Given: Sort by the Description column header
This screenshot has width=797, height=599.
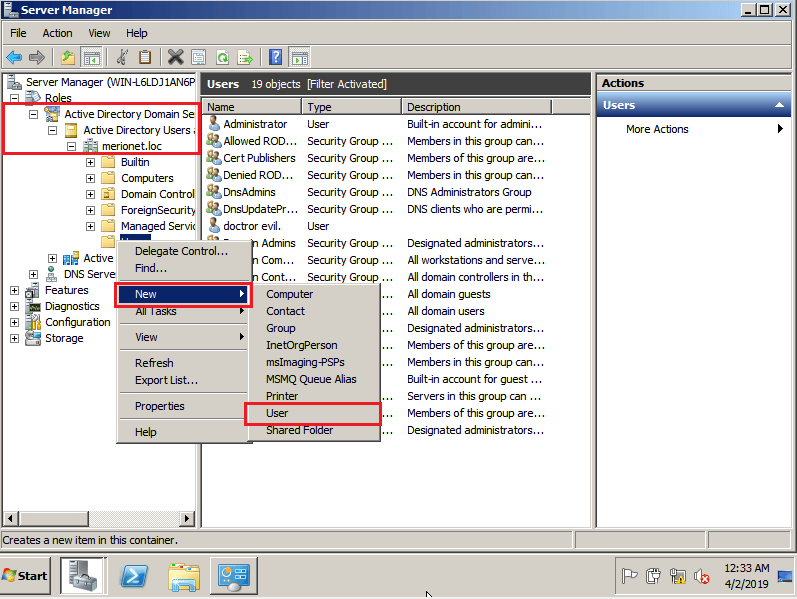Looking at the screenshot, I should (x=477, y=107).
